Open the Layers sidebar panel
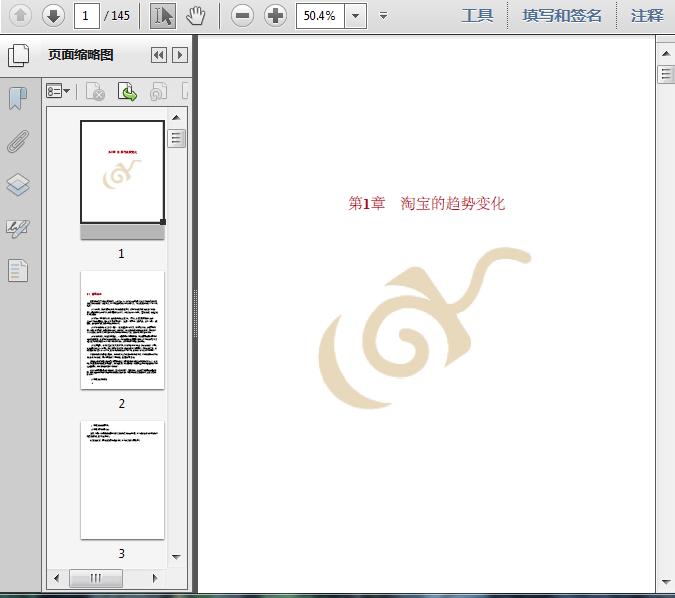 pos(18,185)
